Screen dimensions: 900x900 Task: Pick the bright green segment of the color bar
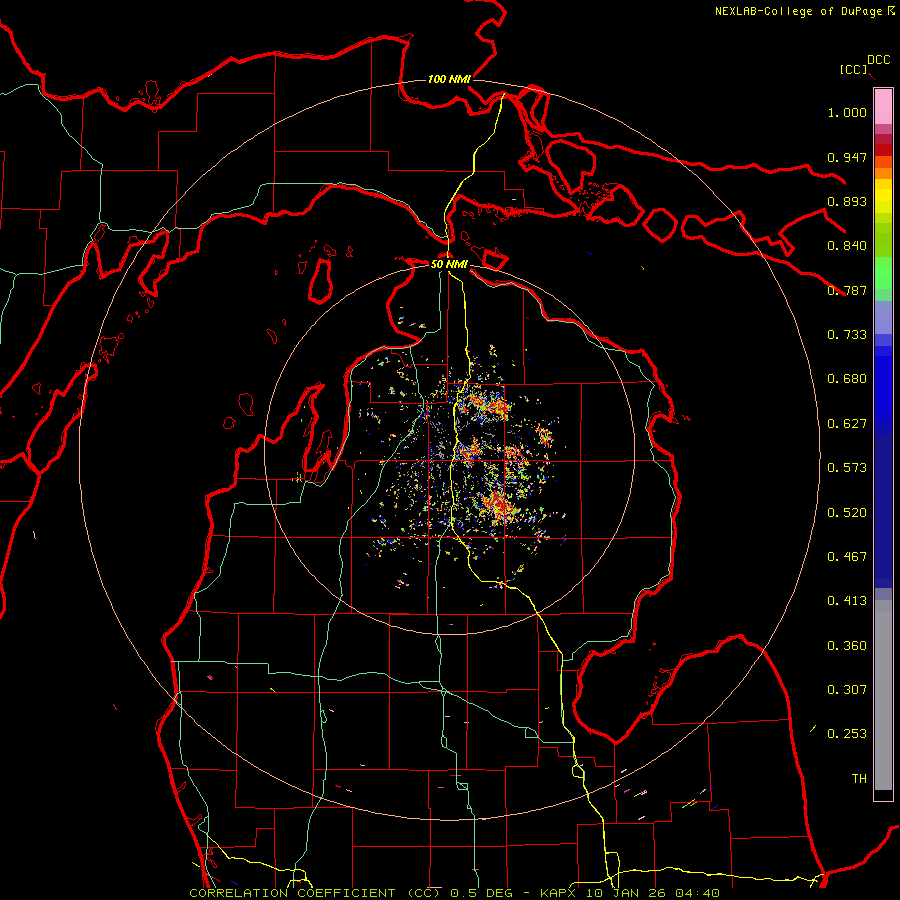883,273
